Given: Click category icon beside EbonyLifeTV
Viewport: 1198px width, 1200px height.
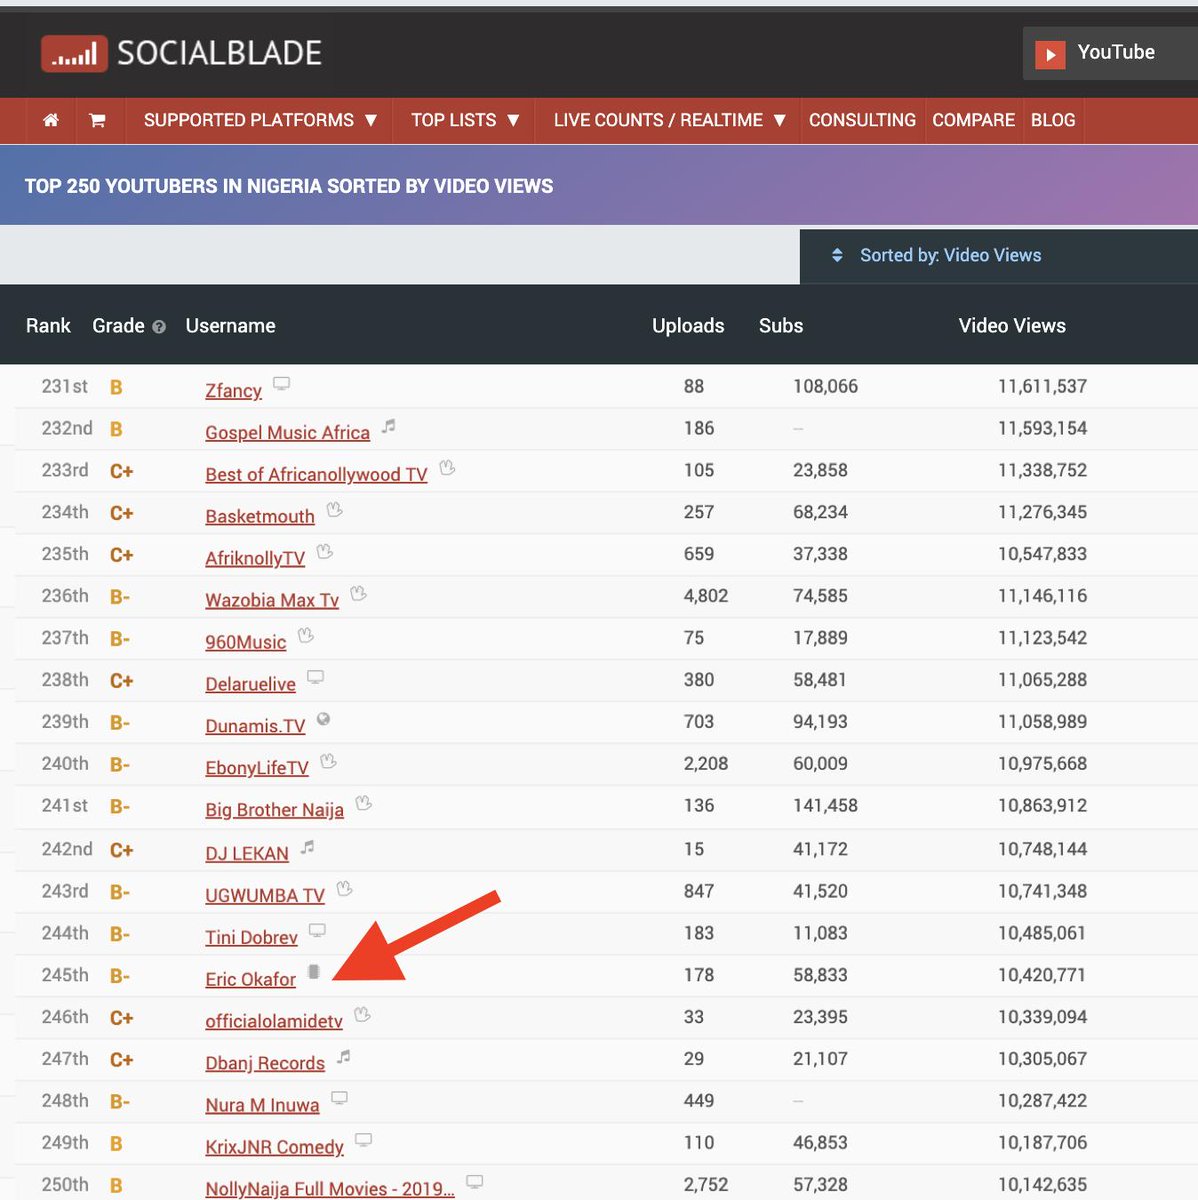Looking at the screenshot, I should (x=328, y=761).
